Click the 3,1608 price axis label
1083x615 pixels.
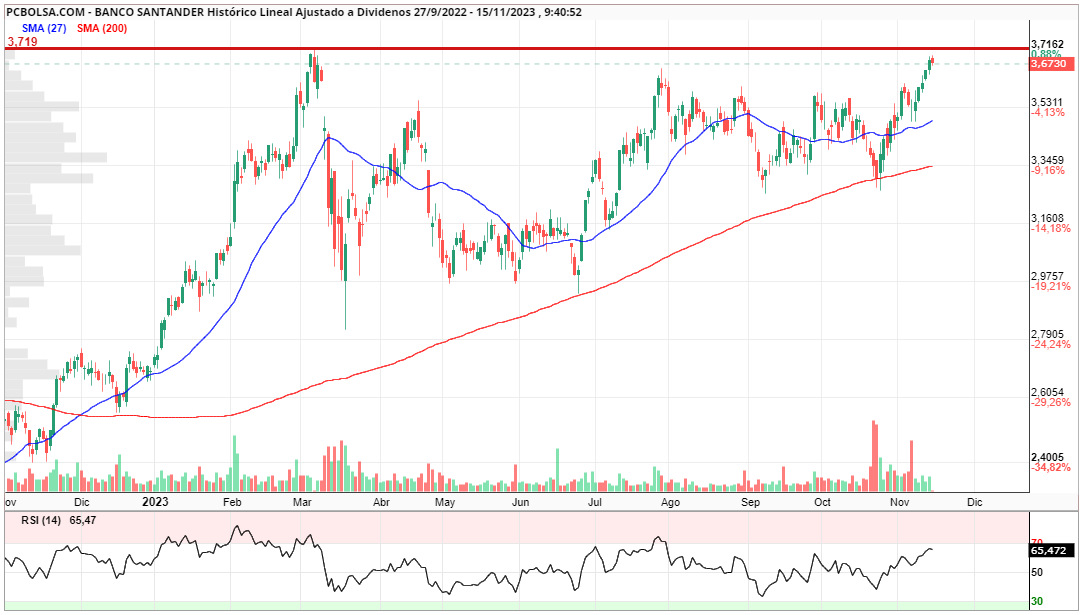1047,218
